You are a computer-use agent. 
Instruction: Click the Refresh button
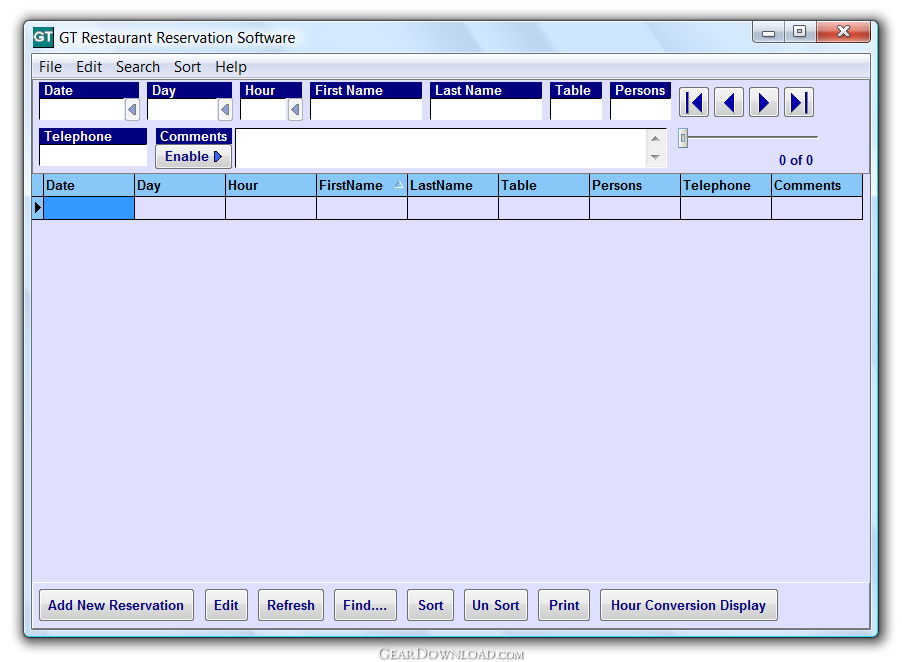[291, 605]
